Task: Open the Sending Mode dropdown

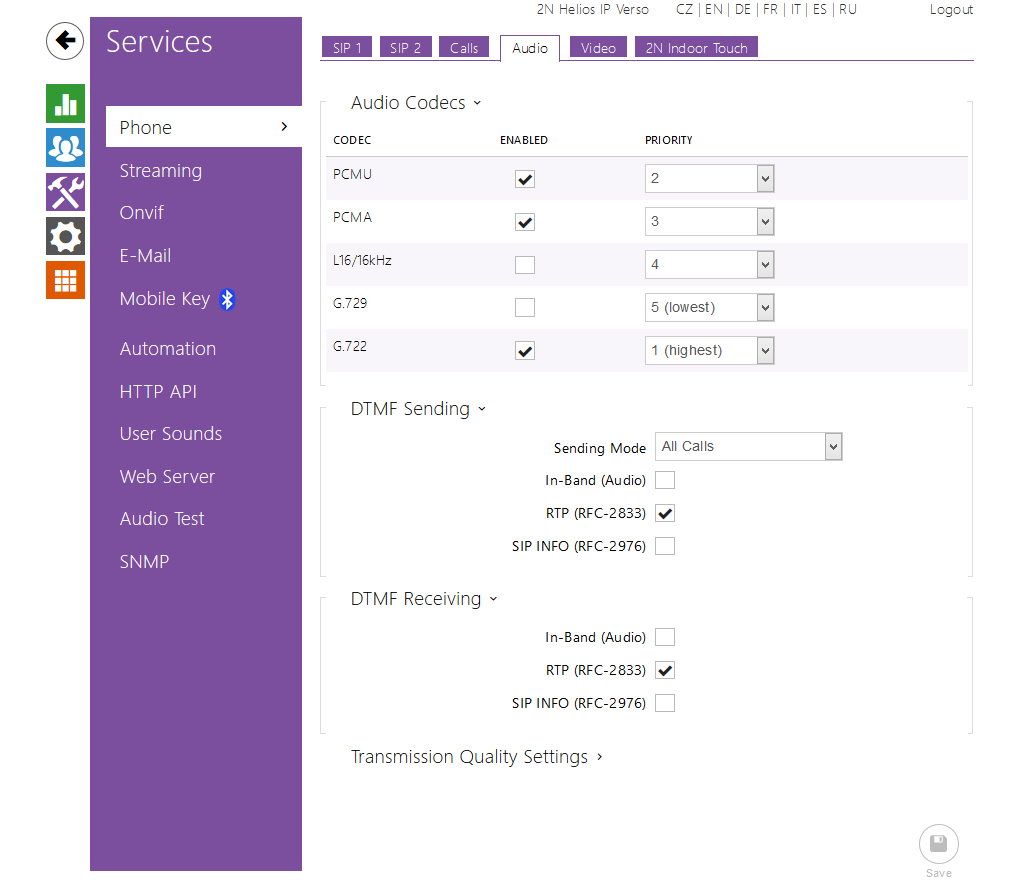Action: (x=748, y=447)
